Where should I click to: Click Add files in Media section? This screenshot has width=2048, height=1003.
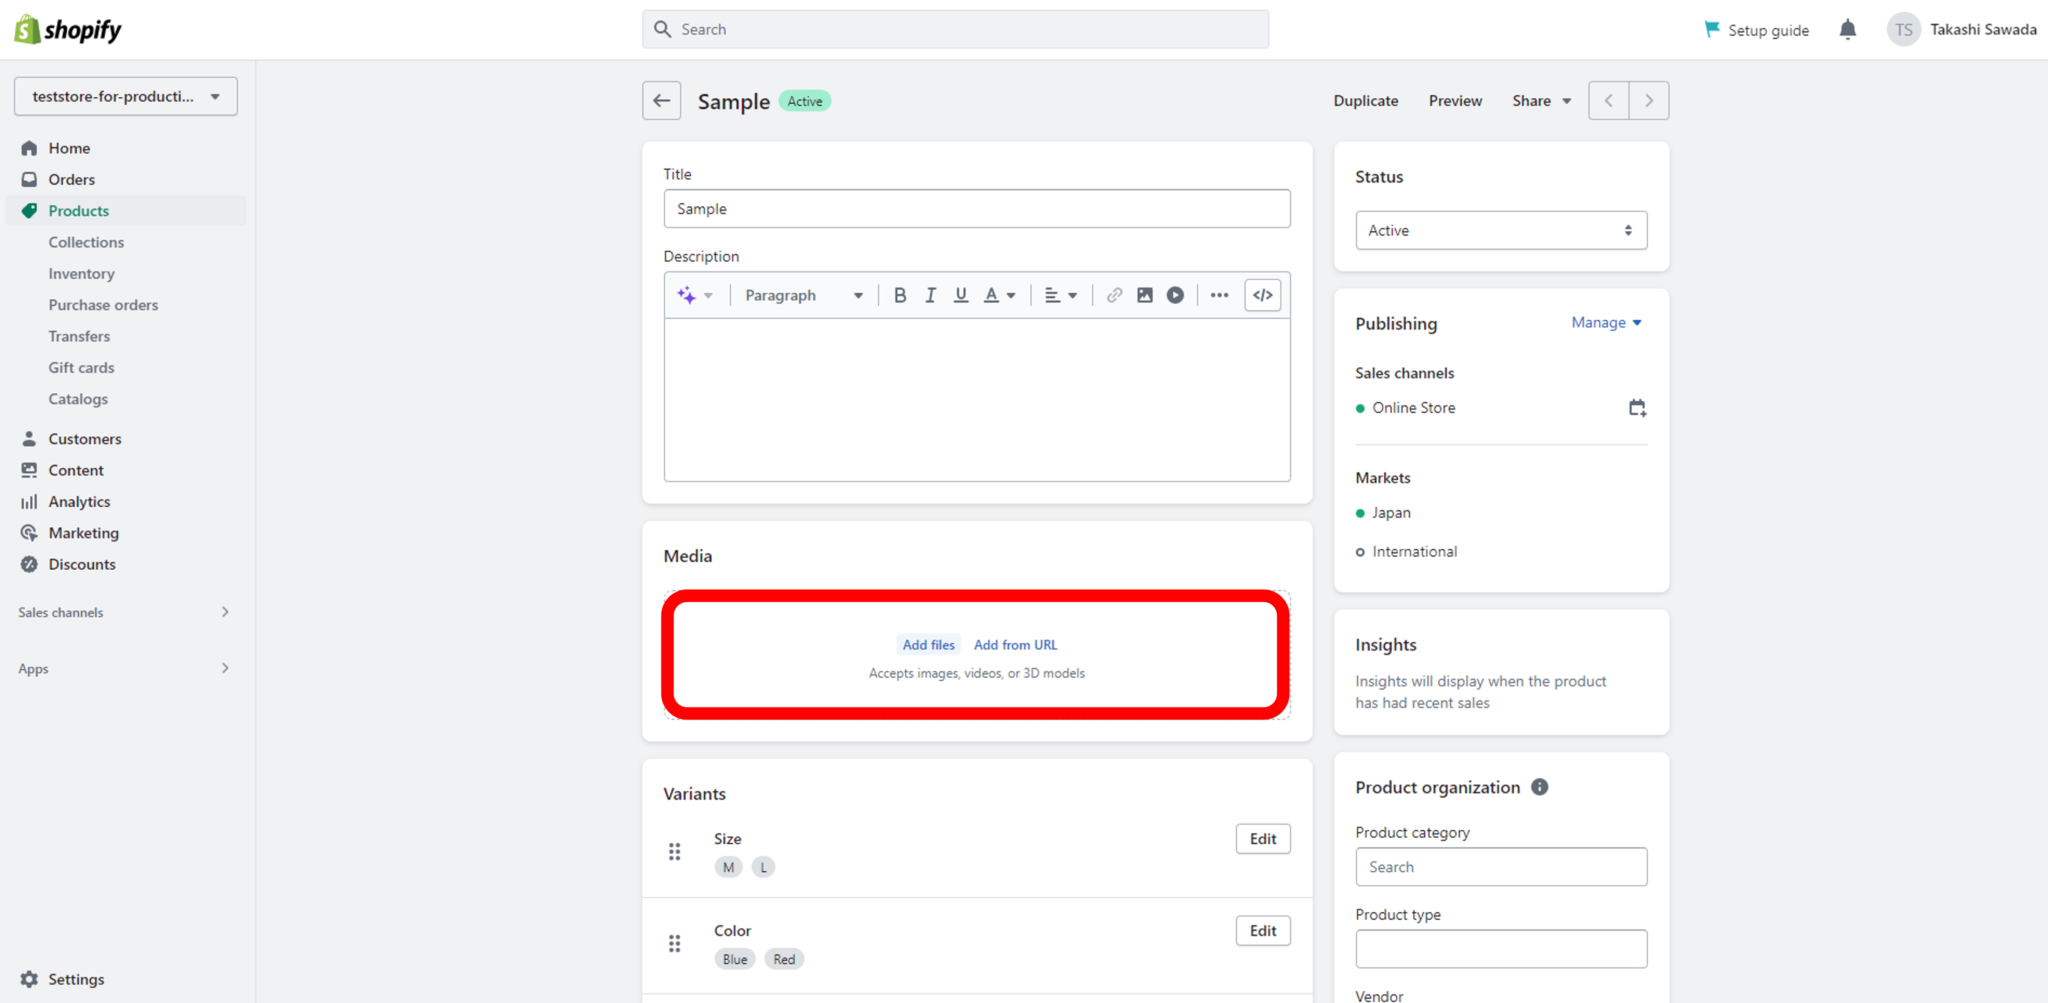point(928,644)
